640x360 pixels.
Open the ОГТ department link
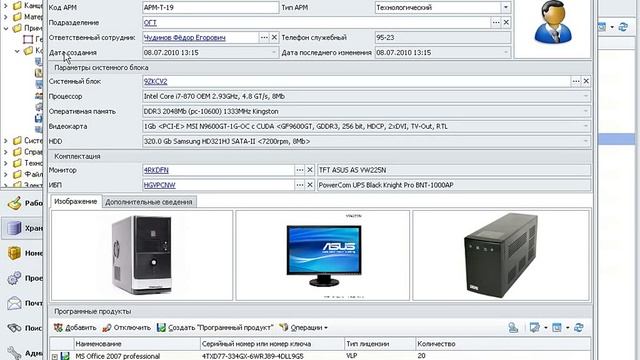[x=150, y=23]
